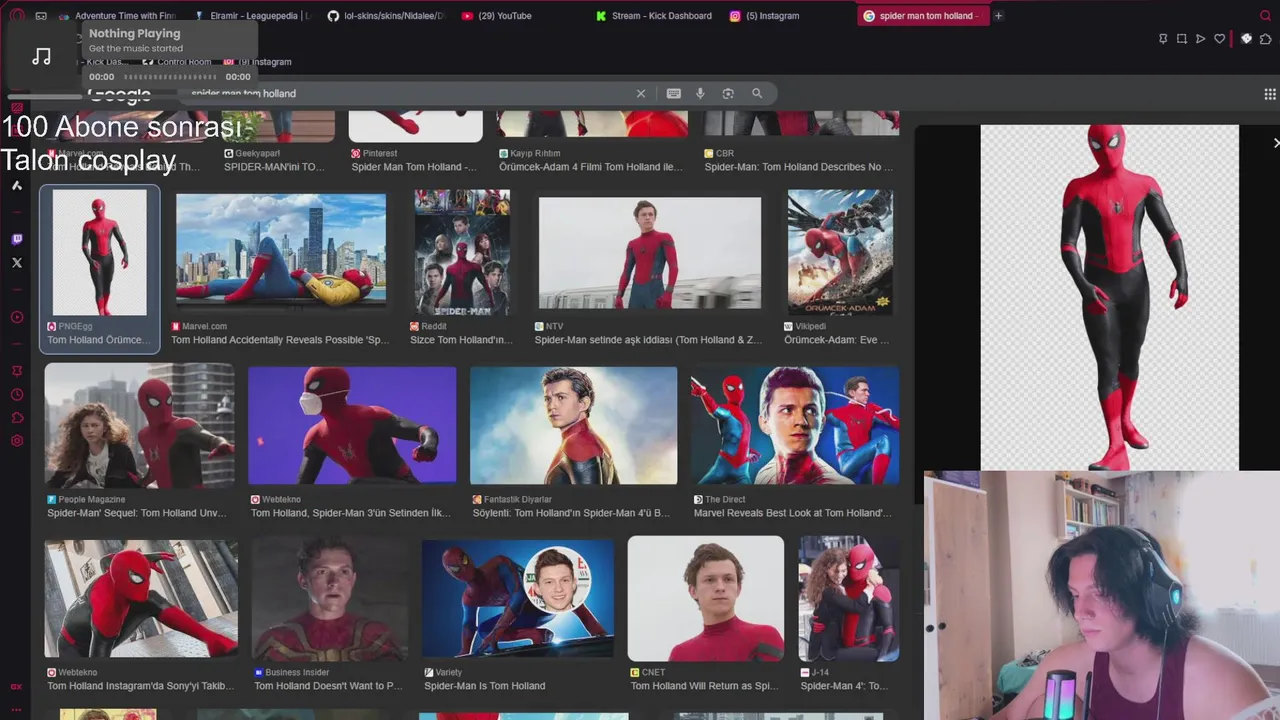Start search by voice microphone
1280x720 pixels.
click(x=700, y=93)
